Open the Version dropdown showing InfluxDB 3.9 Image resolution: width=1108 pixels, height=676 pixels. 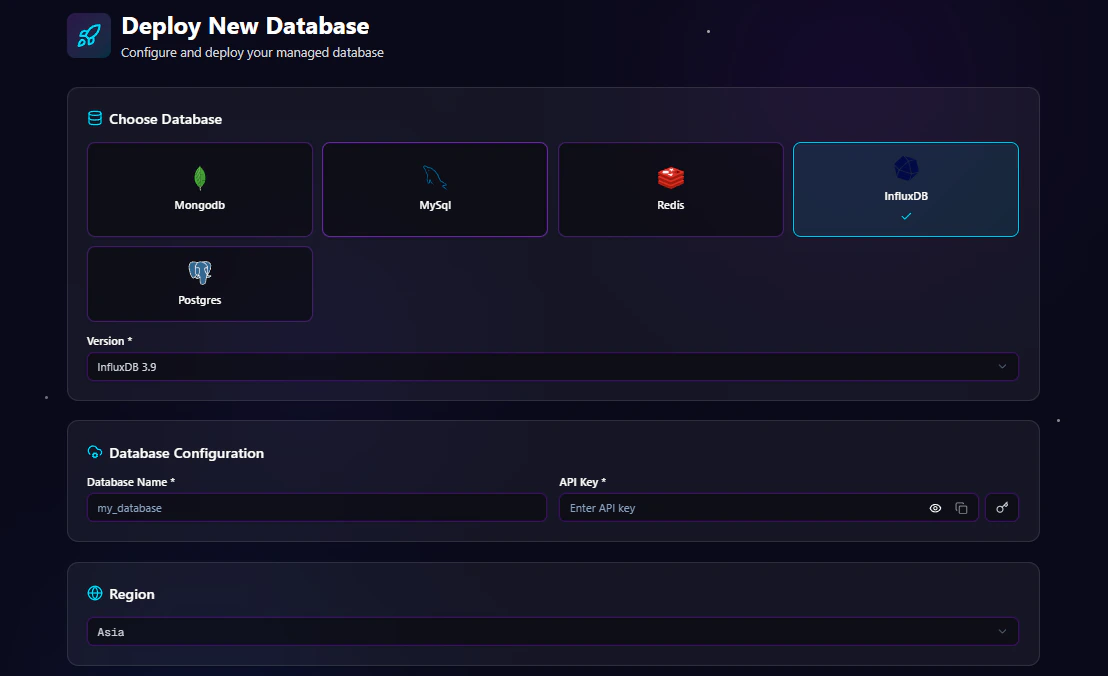(553, 367)
